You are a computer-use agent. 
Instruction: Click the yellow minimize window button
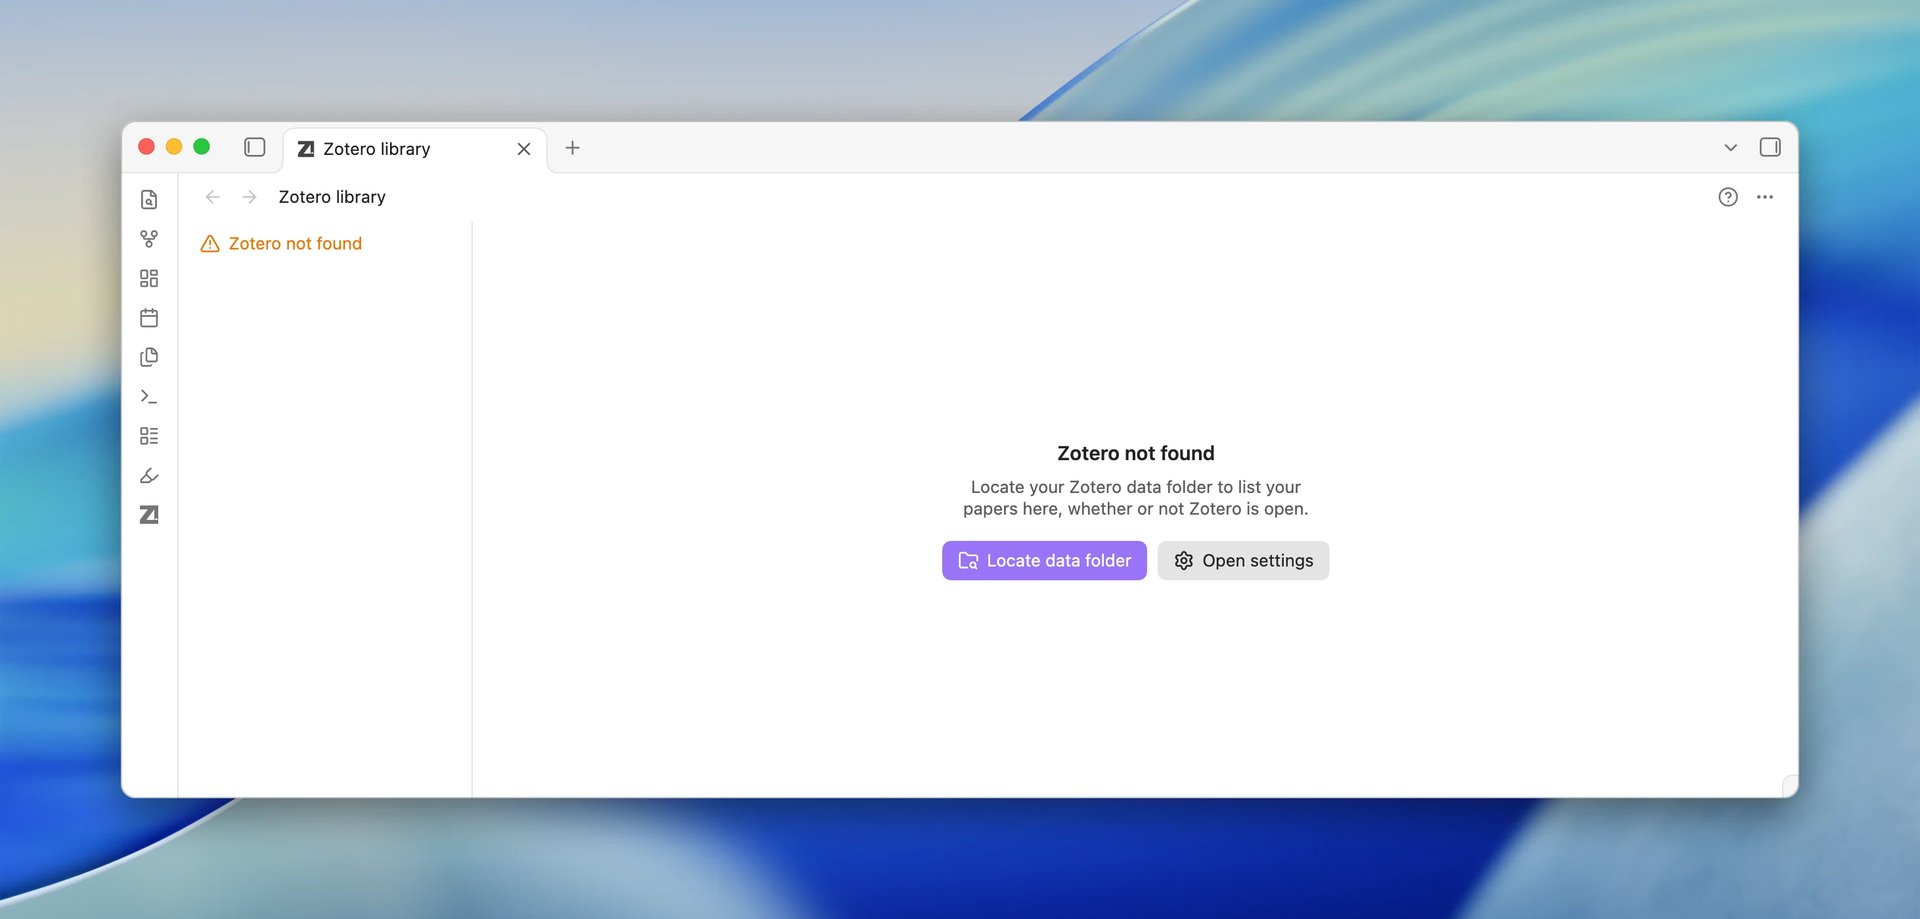(174, 147)
